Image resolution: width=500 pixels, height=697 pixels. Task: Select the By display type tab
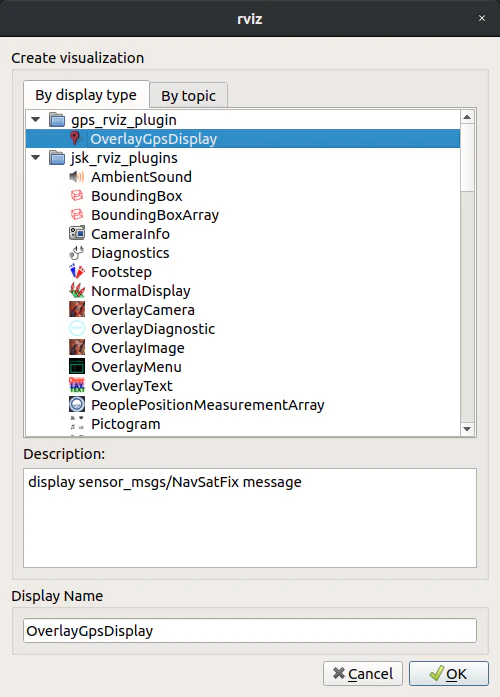[x=86, y=94]
